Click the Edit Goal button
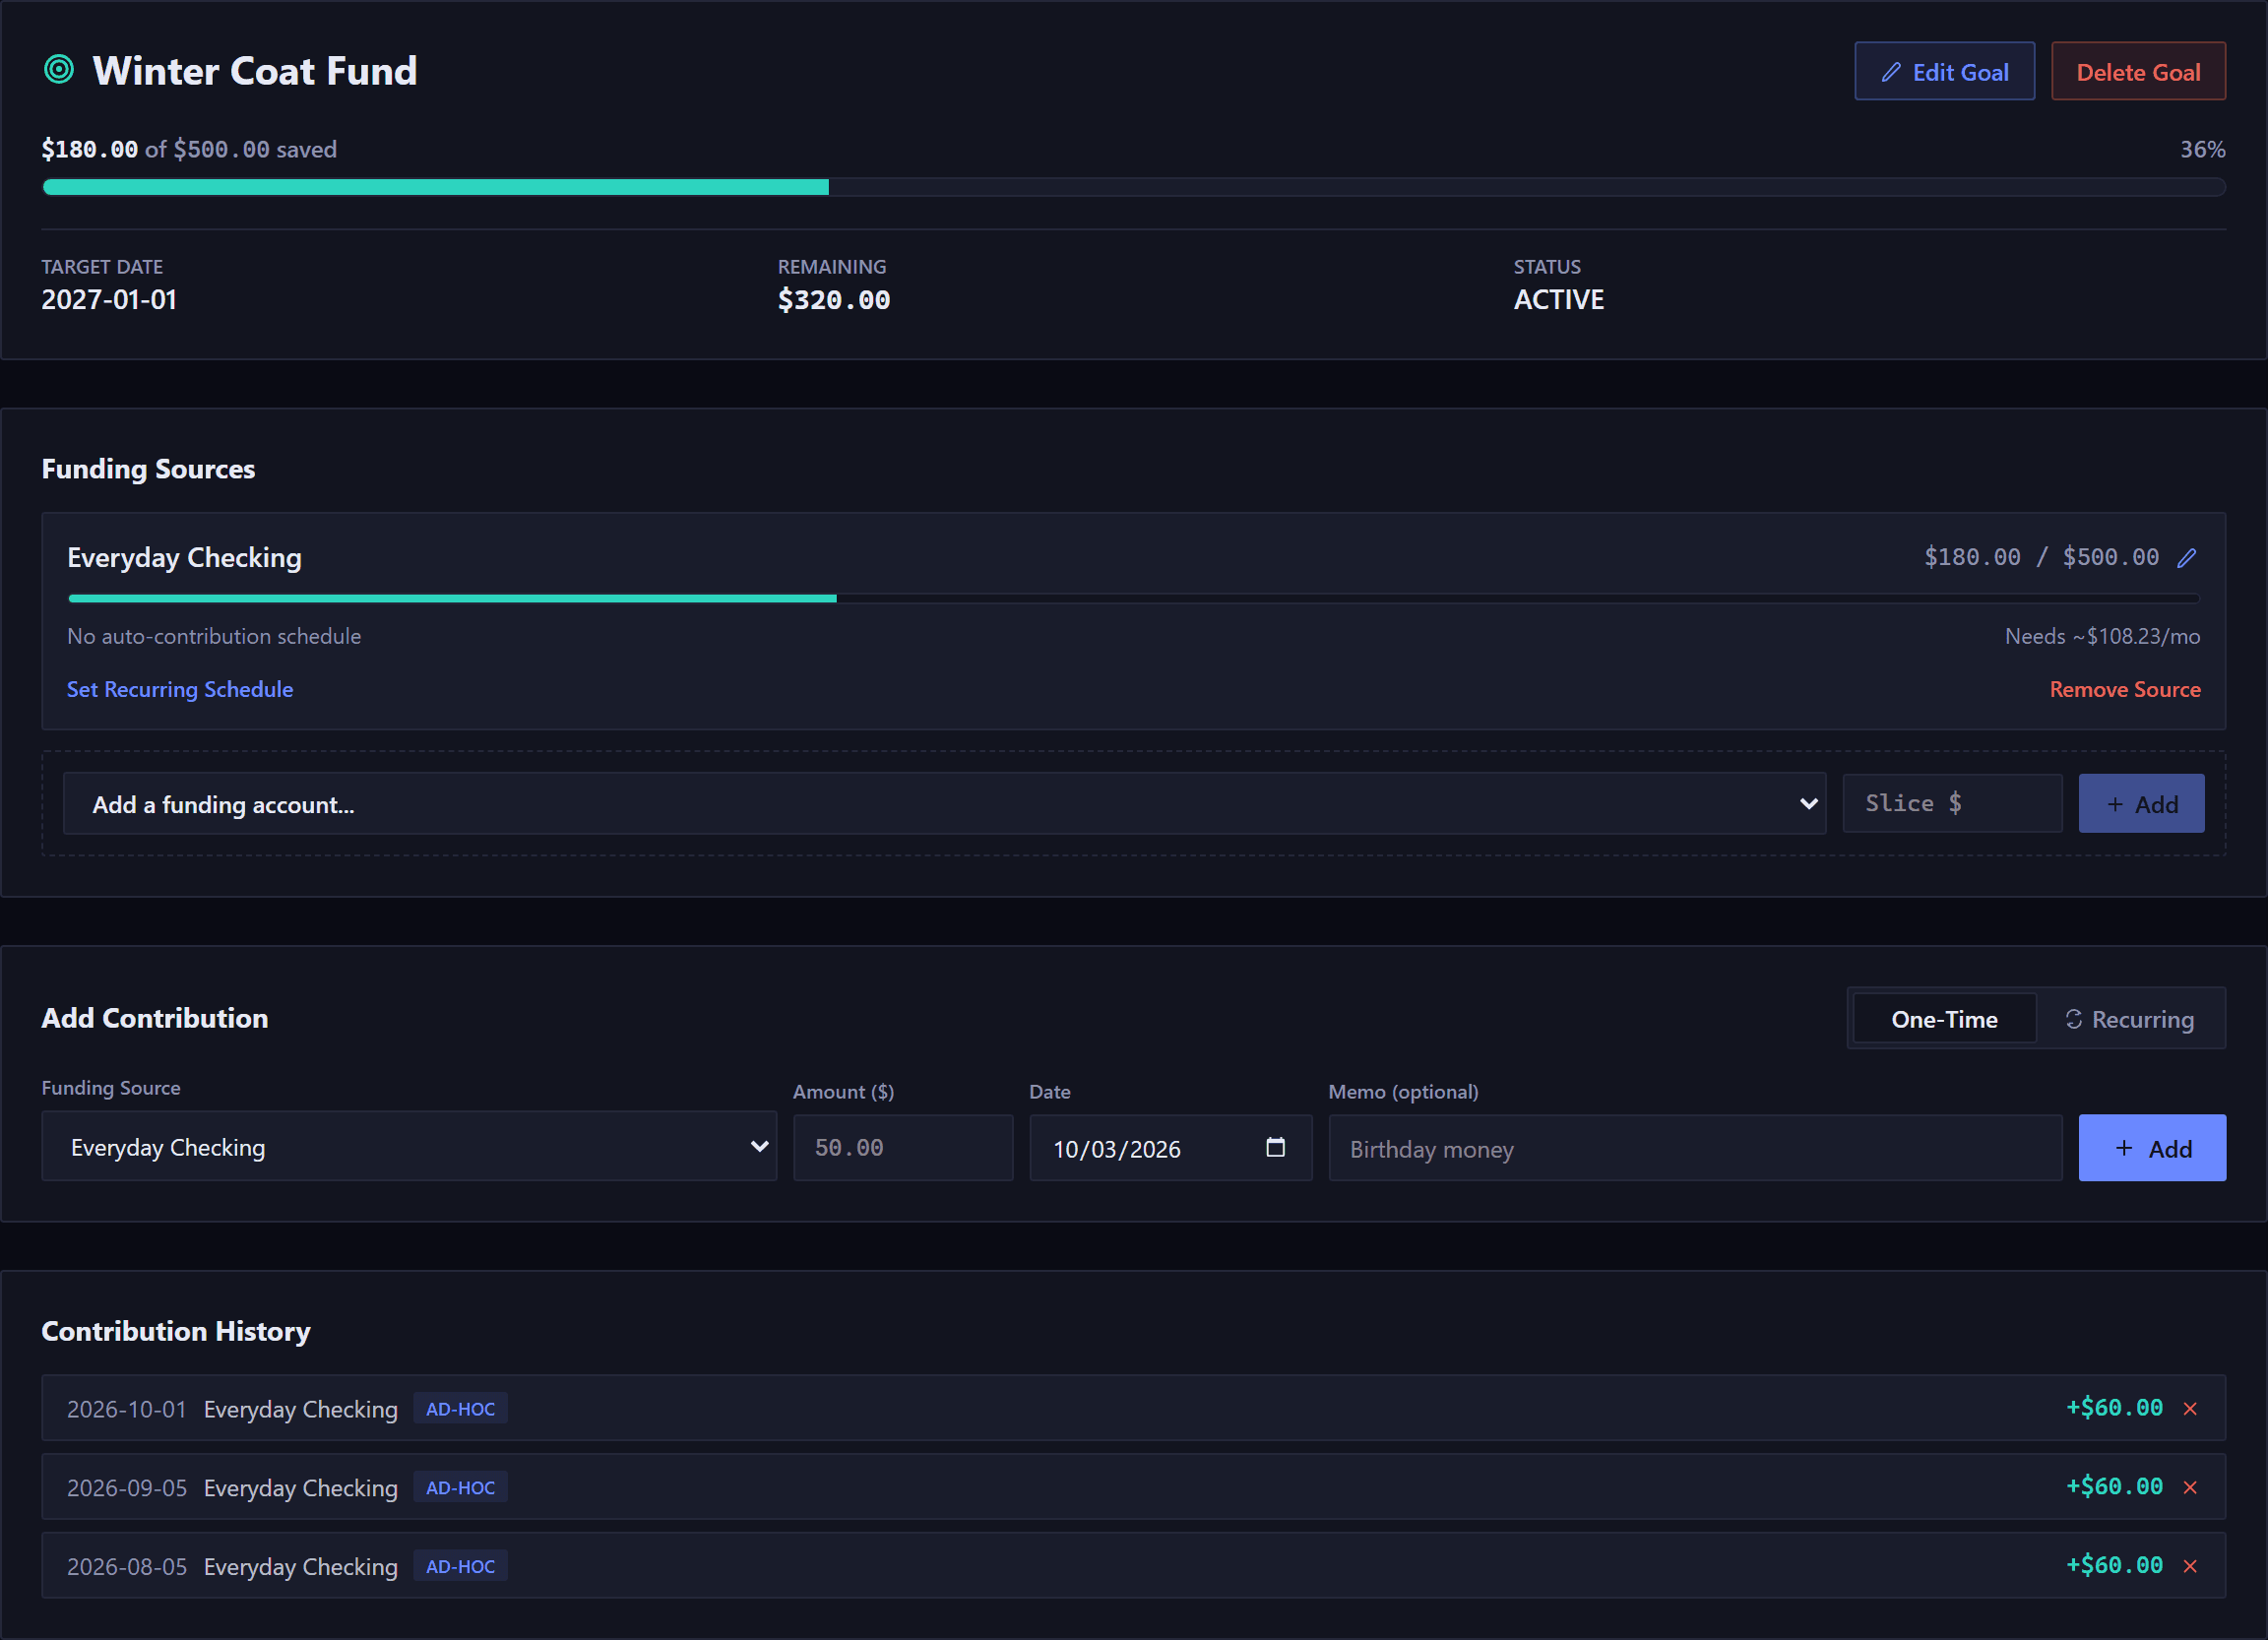This screenshot has width=2268, height=1640. click(x=1944, y=71)
